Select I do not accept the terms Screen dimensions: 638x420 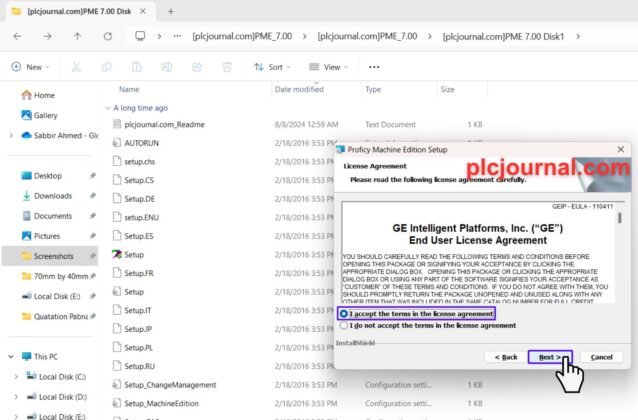[345, 325]
